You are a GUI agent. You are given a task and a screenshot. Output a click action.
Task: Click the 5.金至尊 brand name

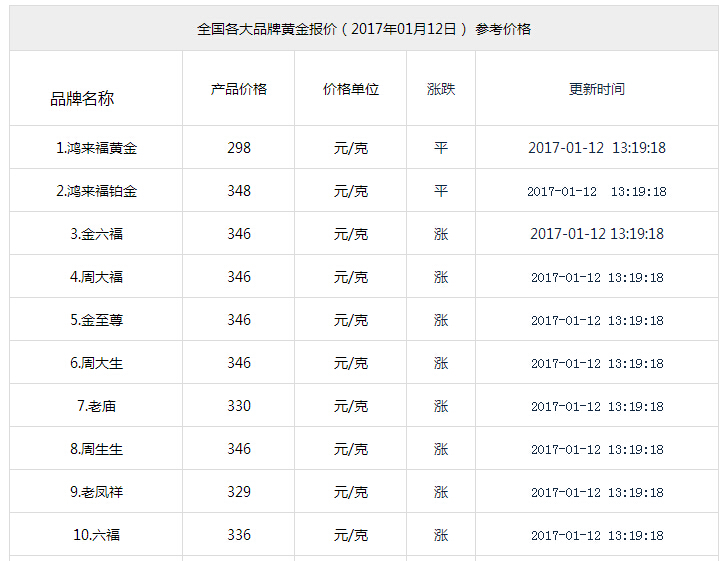click(x=96, y=320)
